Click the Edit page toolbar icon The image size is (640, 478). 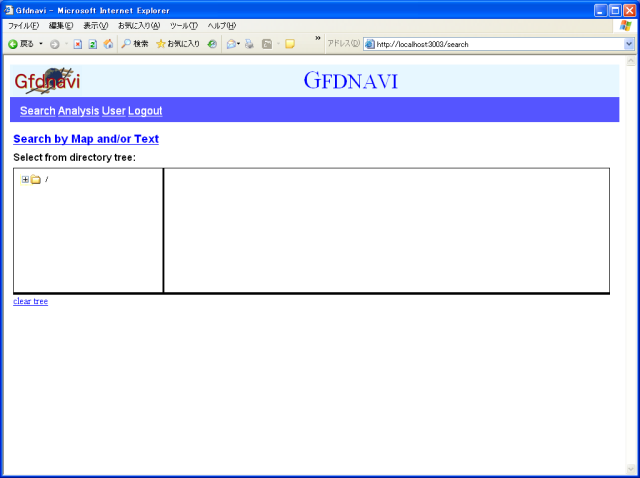click(267, 44)
